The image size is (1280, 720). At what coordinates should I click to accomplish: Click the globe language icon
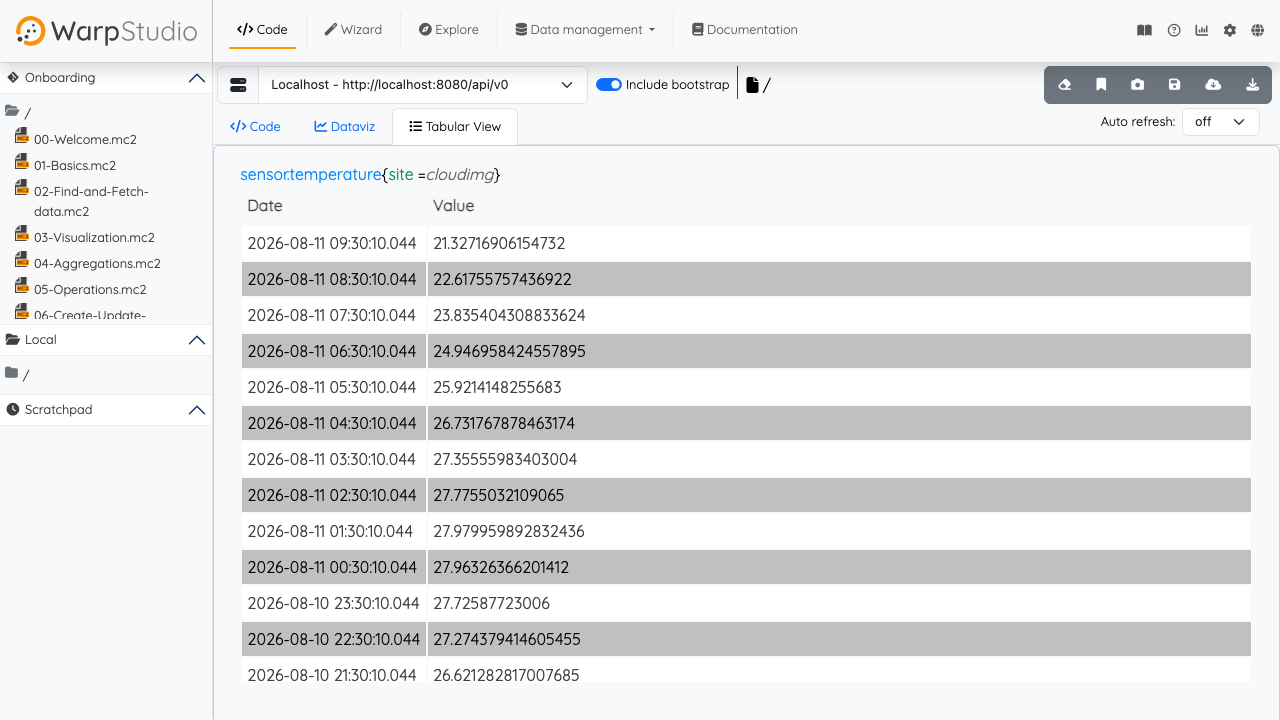(1258, 30)
